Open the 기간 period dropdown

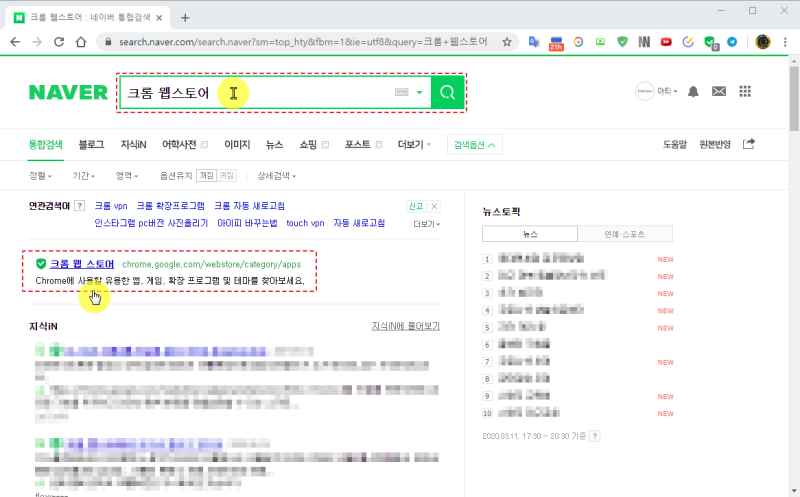tap(84, 176)
